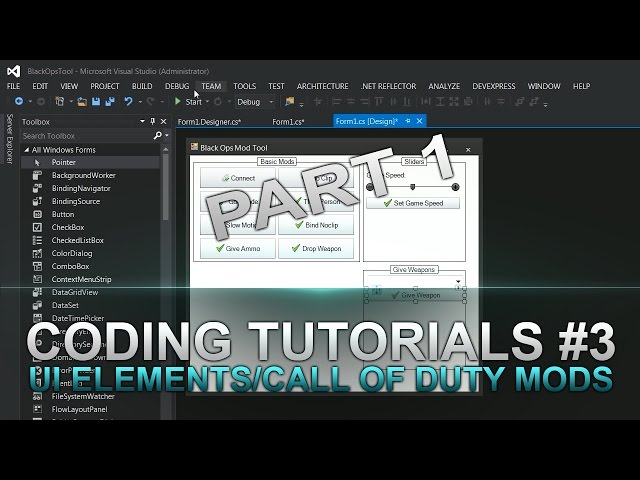The image size is (640, 480).
Task: Open the Start button dropdown arrow
Action: [x=207, y=102]
